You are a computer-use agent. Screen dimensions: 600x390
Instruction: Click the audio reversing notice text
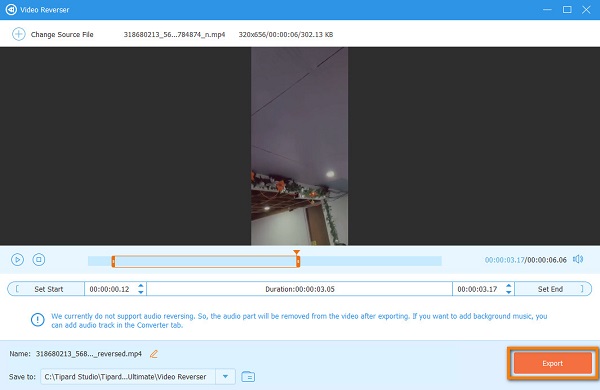click(x=299, y=320)
